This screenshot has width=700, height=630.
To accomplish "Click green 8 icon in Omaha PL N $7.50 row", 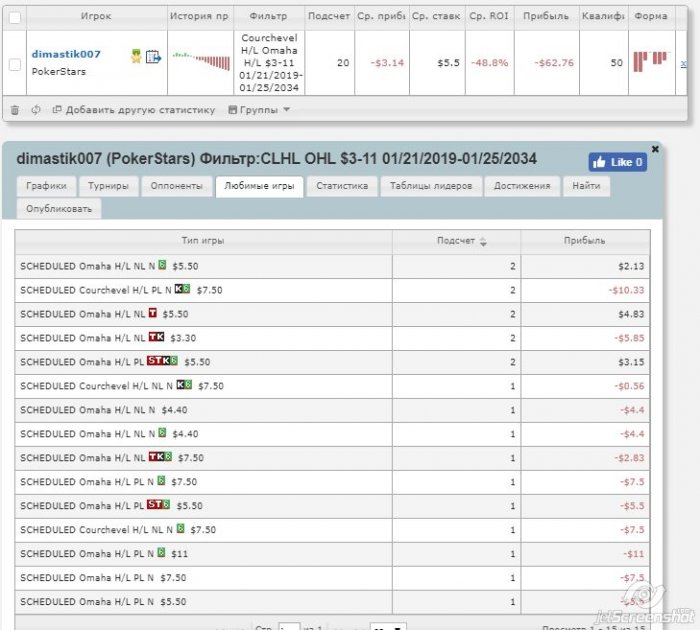I will (162, 480).
